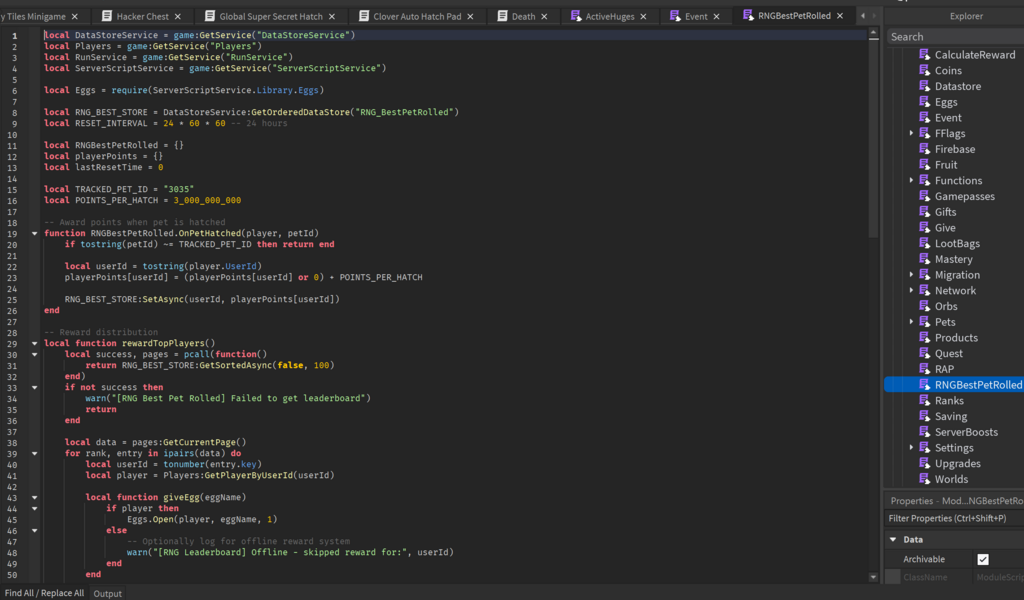This screenshot has height=600, width=1024.
Task: Switch to the Hacker Chest script tab
Action: [143, 17]
